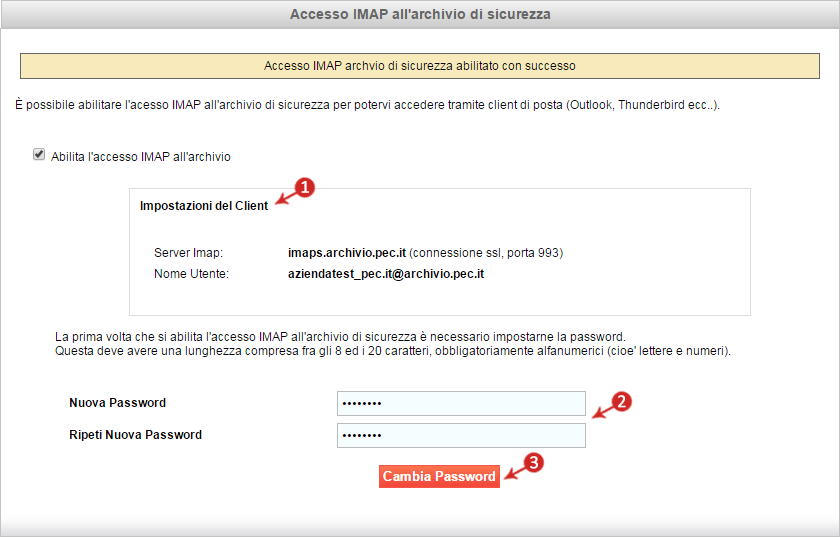Click the red number 3 annotation marker
Viewport: 840px width, 537px height.
pyautogui.click(x=534, y=463)
